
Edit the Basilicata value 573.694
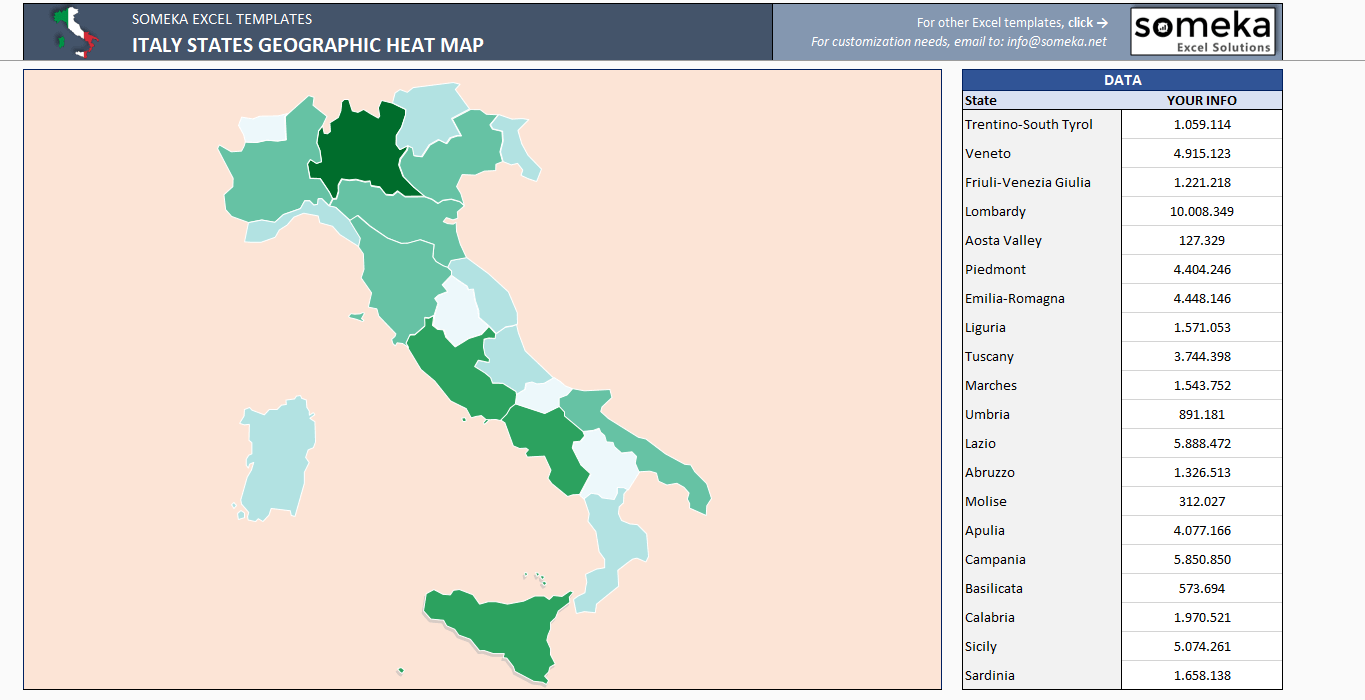click(1202, 588)
